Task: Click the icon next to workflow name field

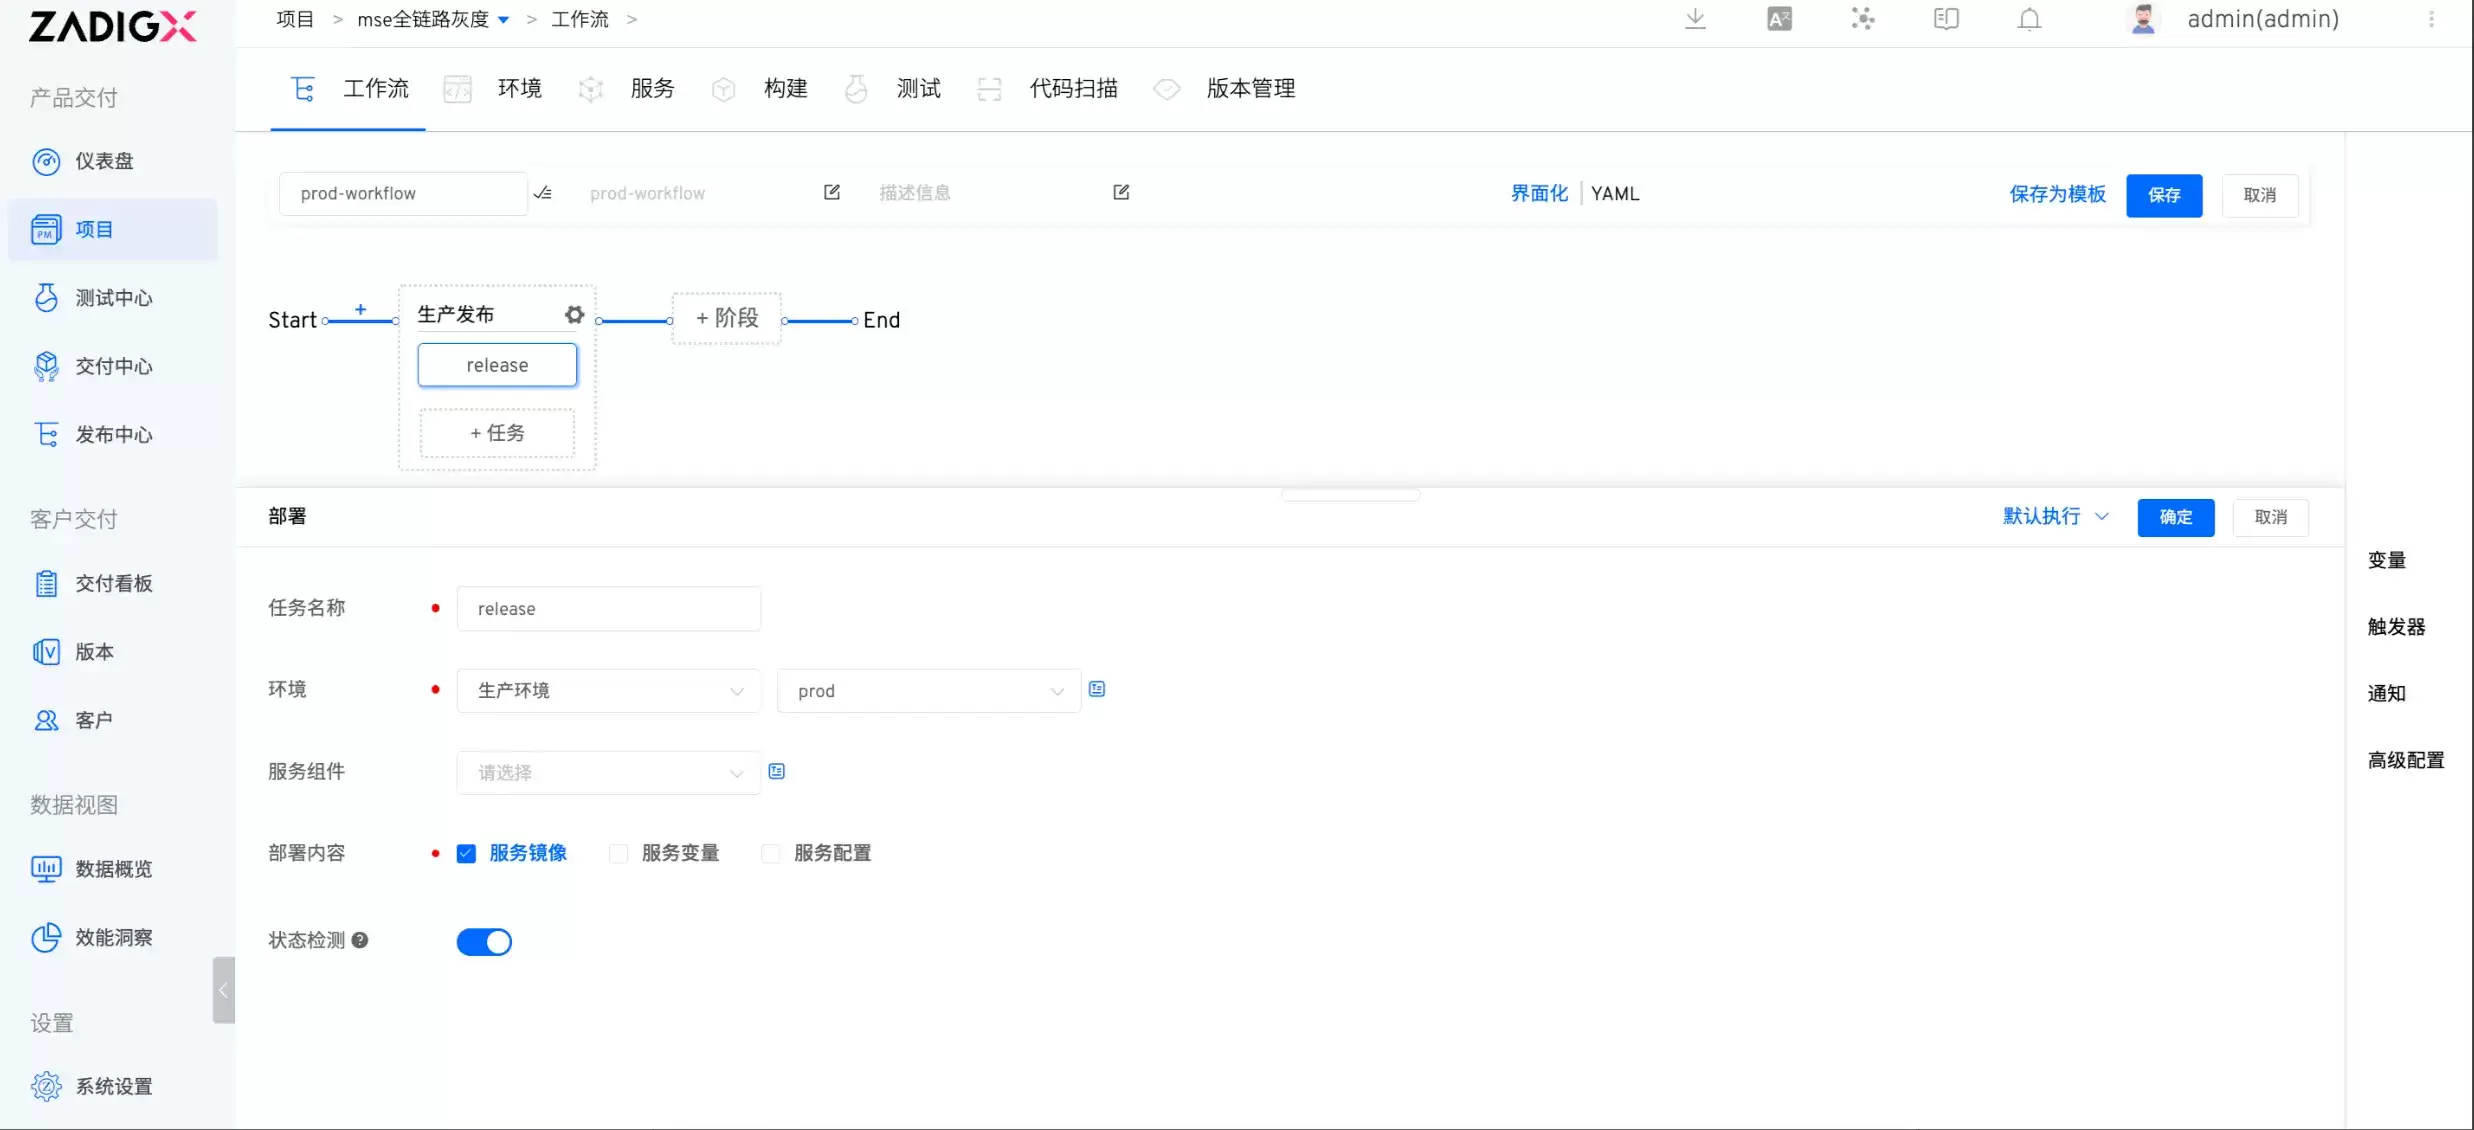Action: [543, 193]
